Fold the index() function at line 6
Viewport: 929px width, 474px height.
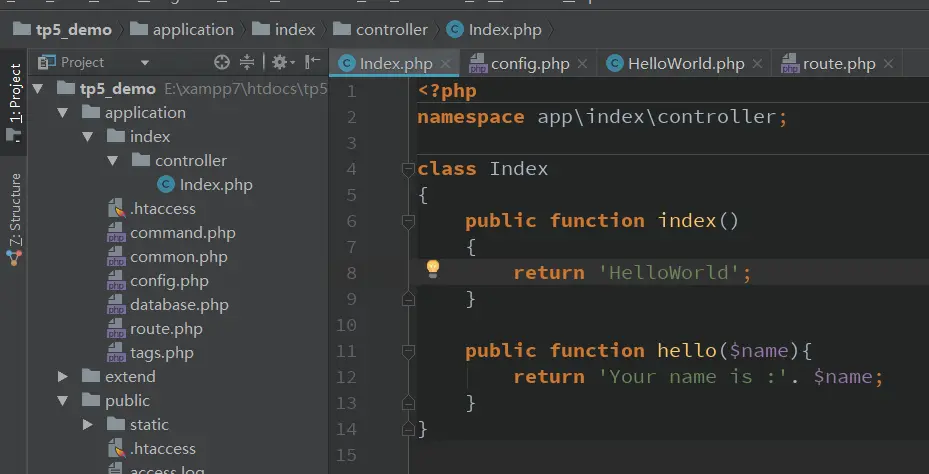pyautogui.click(x=408, y=222)
